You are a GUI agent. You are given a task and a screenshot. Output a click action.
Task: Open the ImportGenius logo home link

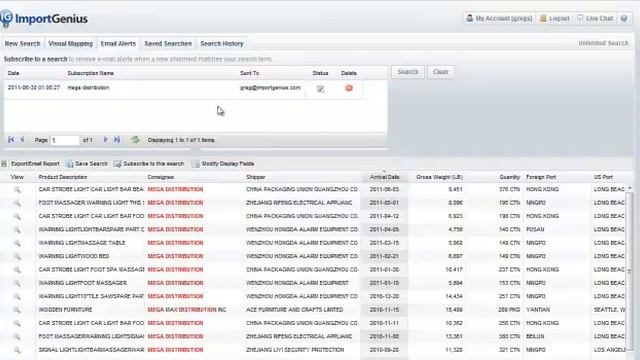coord(44,18)
